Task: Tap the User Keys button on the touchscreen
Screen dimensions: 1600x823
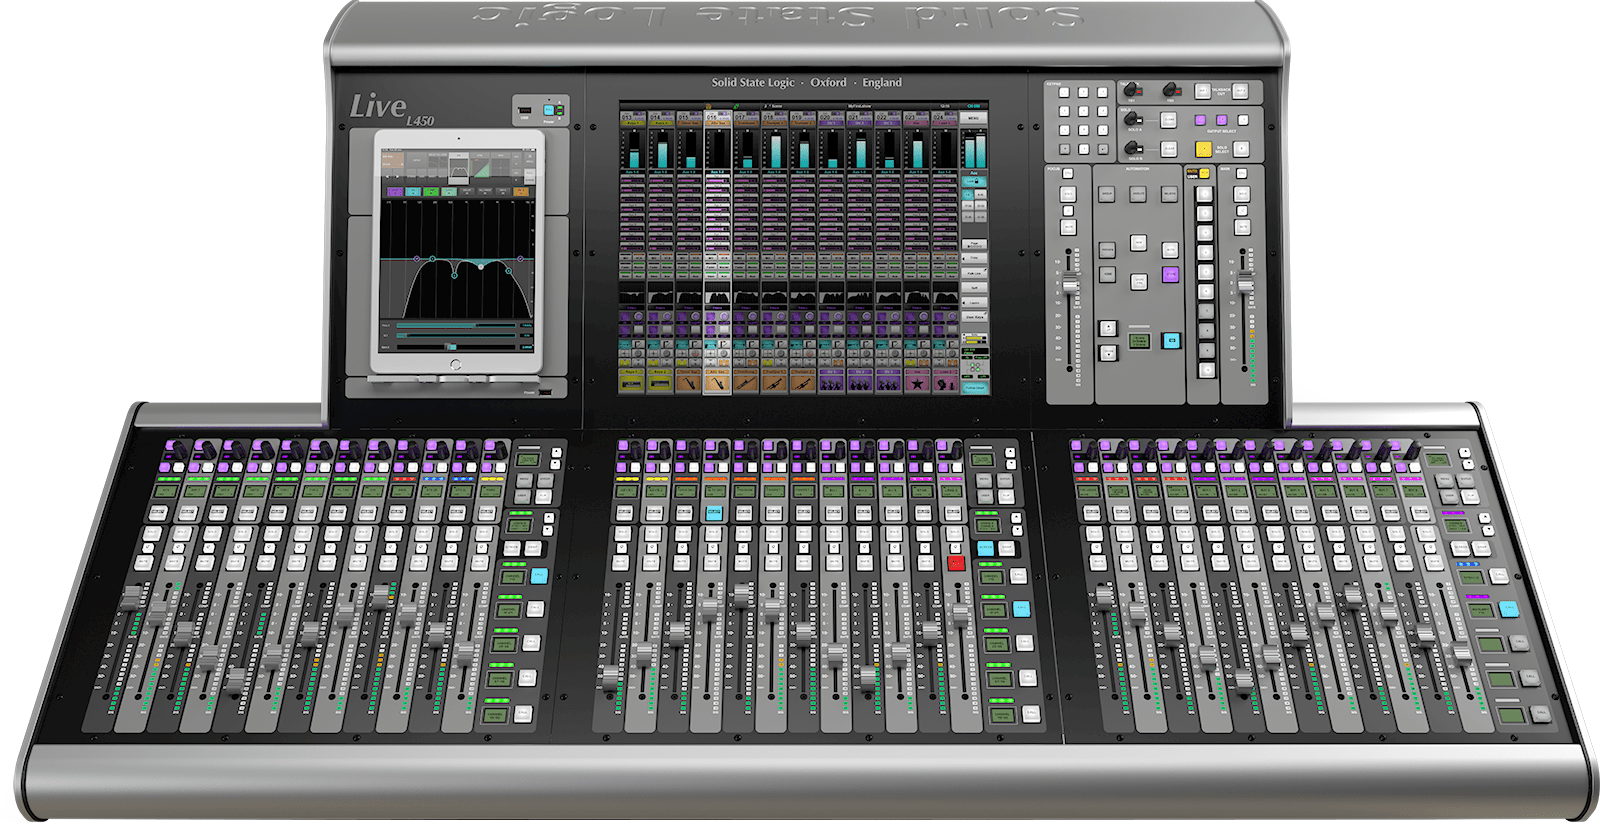Action: pos(974,317)
